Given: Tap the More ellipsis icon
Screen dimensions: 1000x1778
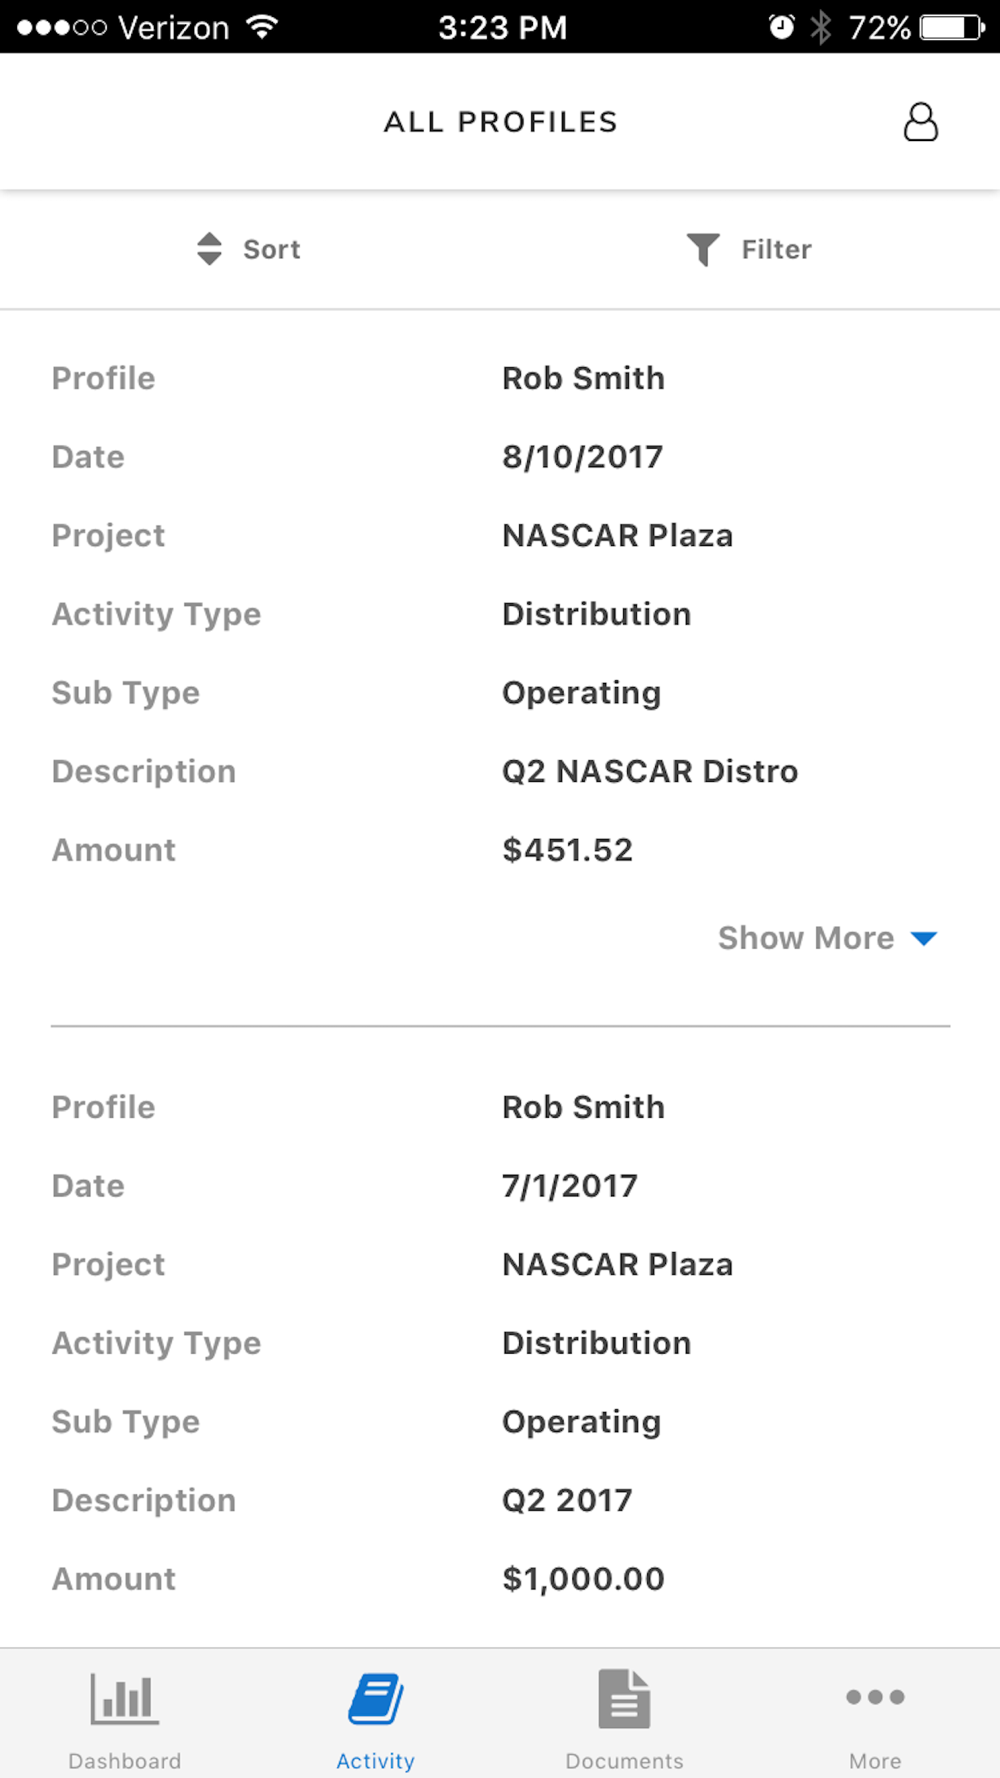Looking at the screenshot, I should [875, 1697].
